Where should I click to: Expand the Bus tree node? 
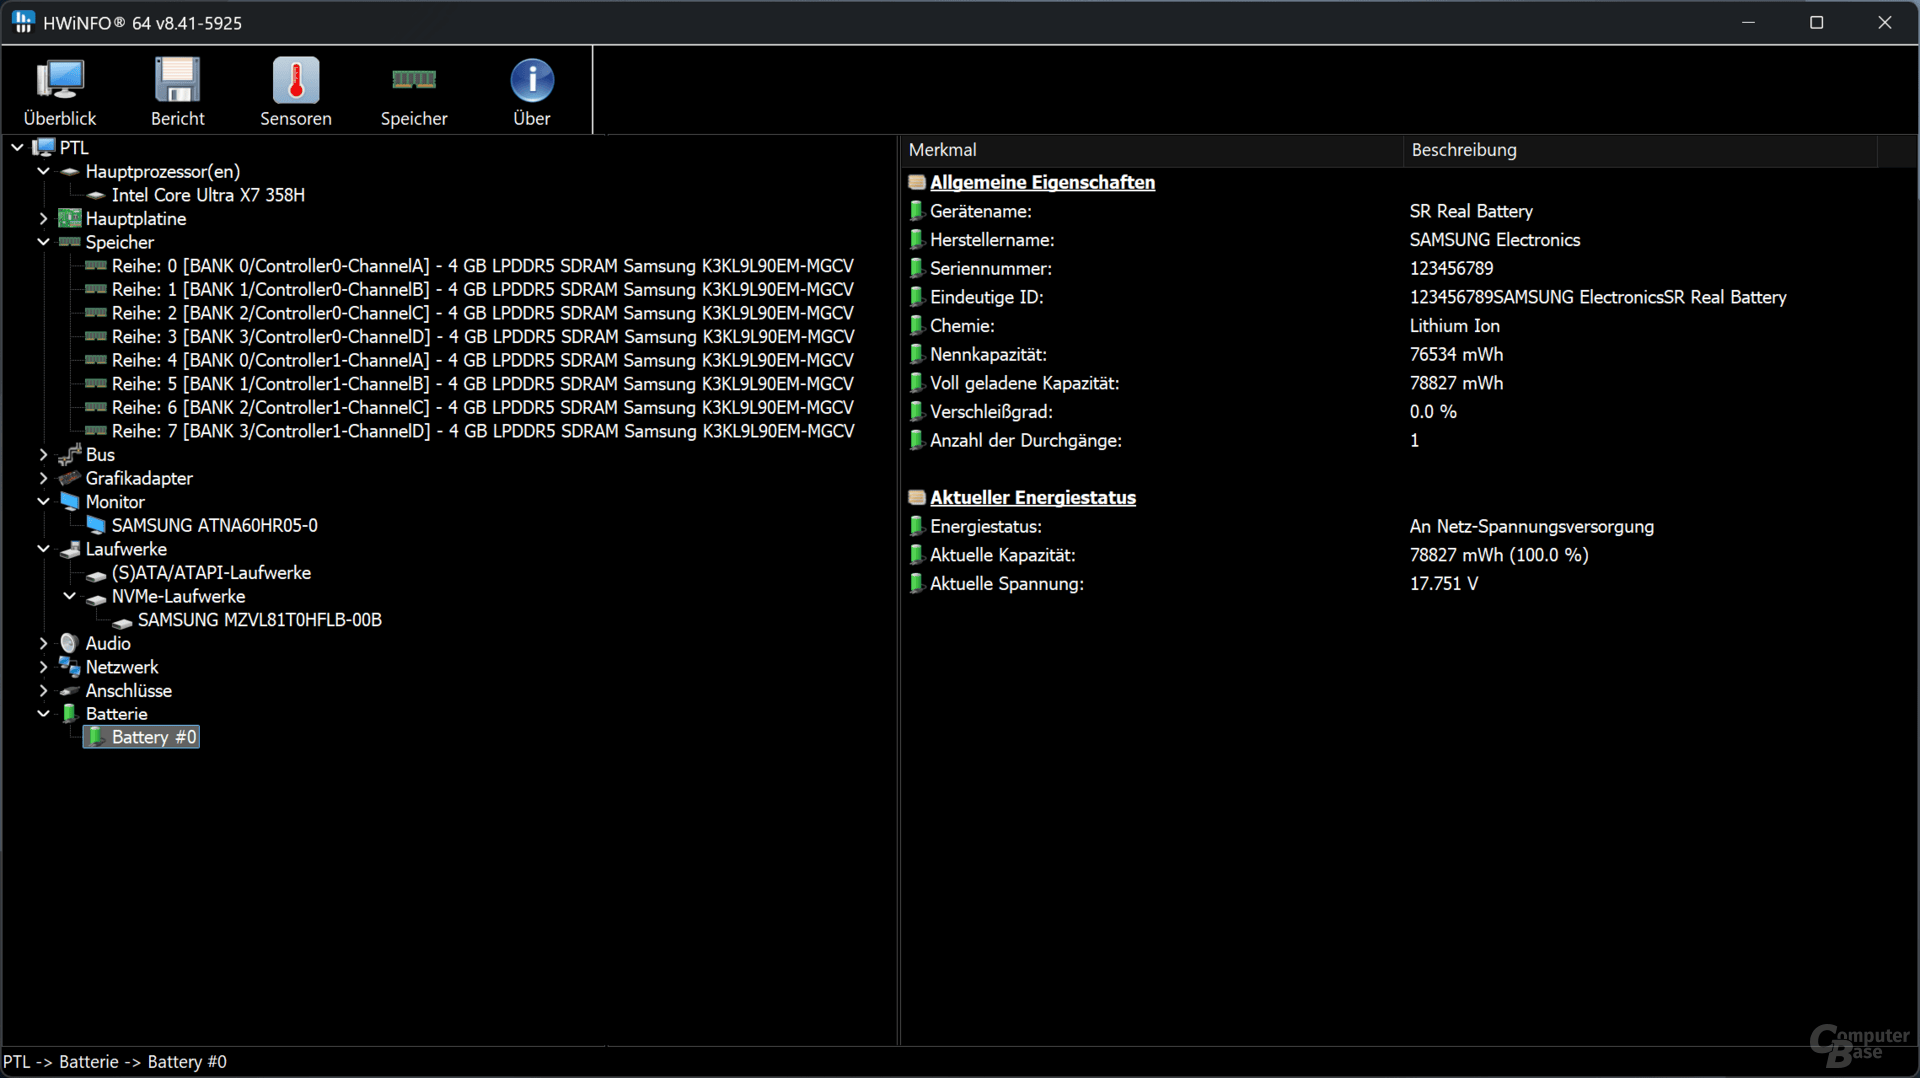click(x=43, y=454)
